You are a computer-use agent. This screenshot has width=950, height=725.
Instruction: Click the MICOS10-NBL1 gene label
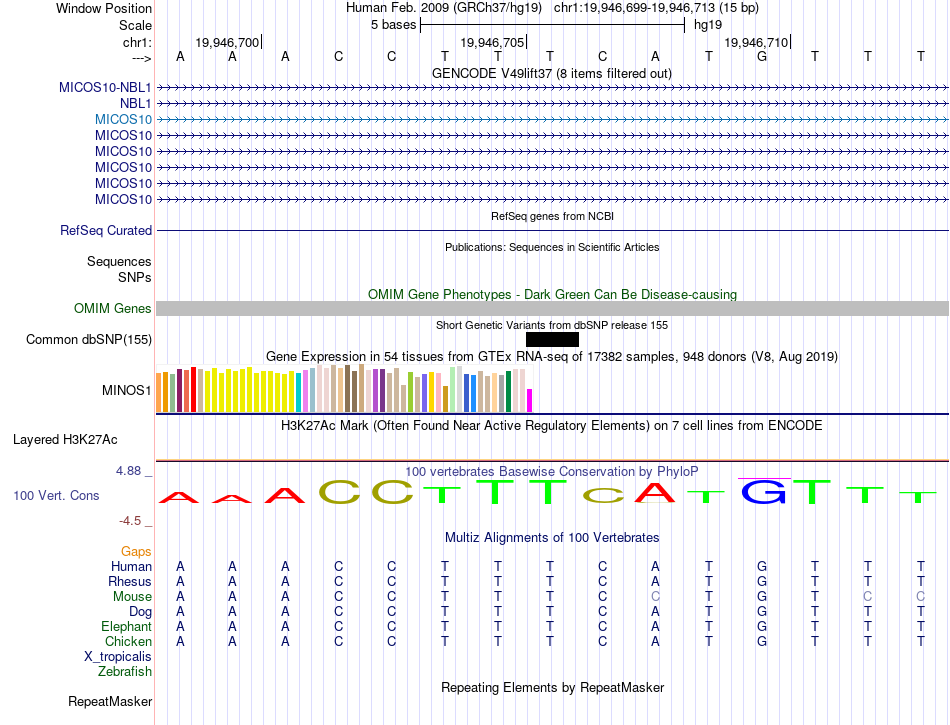(105, 87)
